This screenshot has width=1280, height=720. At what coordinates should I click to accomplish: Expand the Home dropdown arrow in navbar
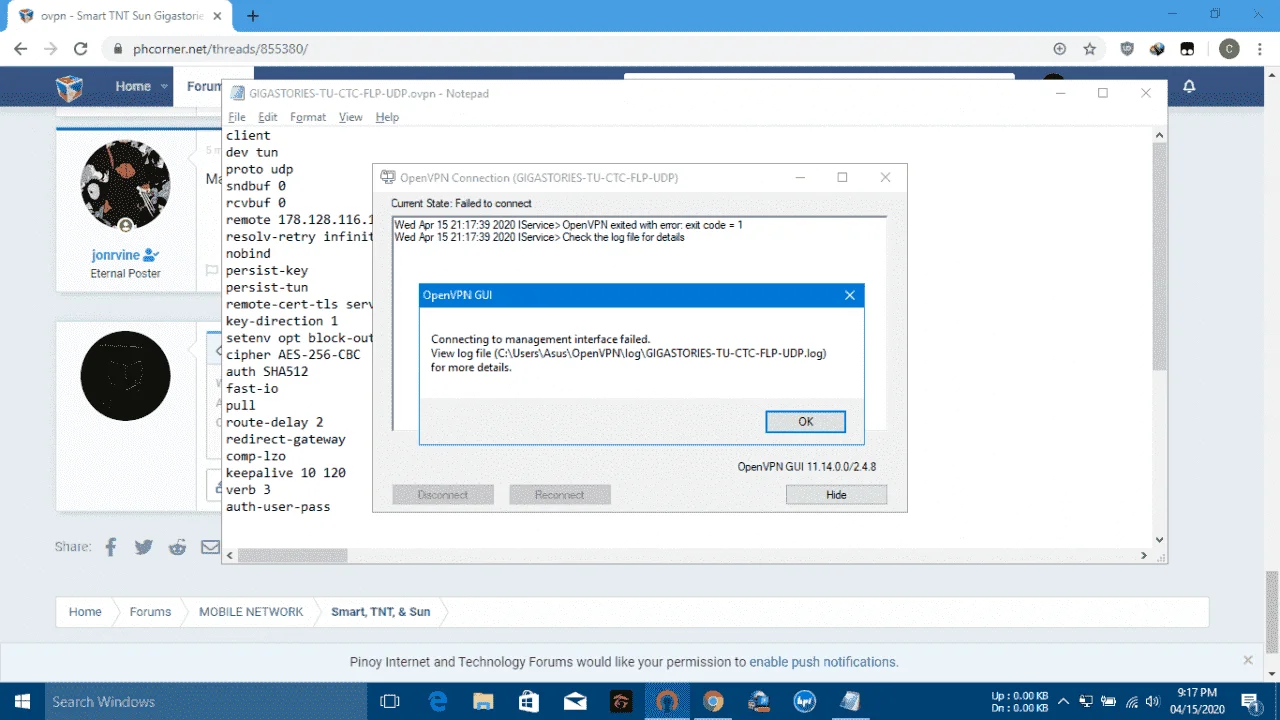click(x=164, y=87)
